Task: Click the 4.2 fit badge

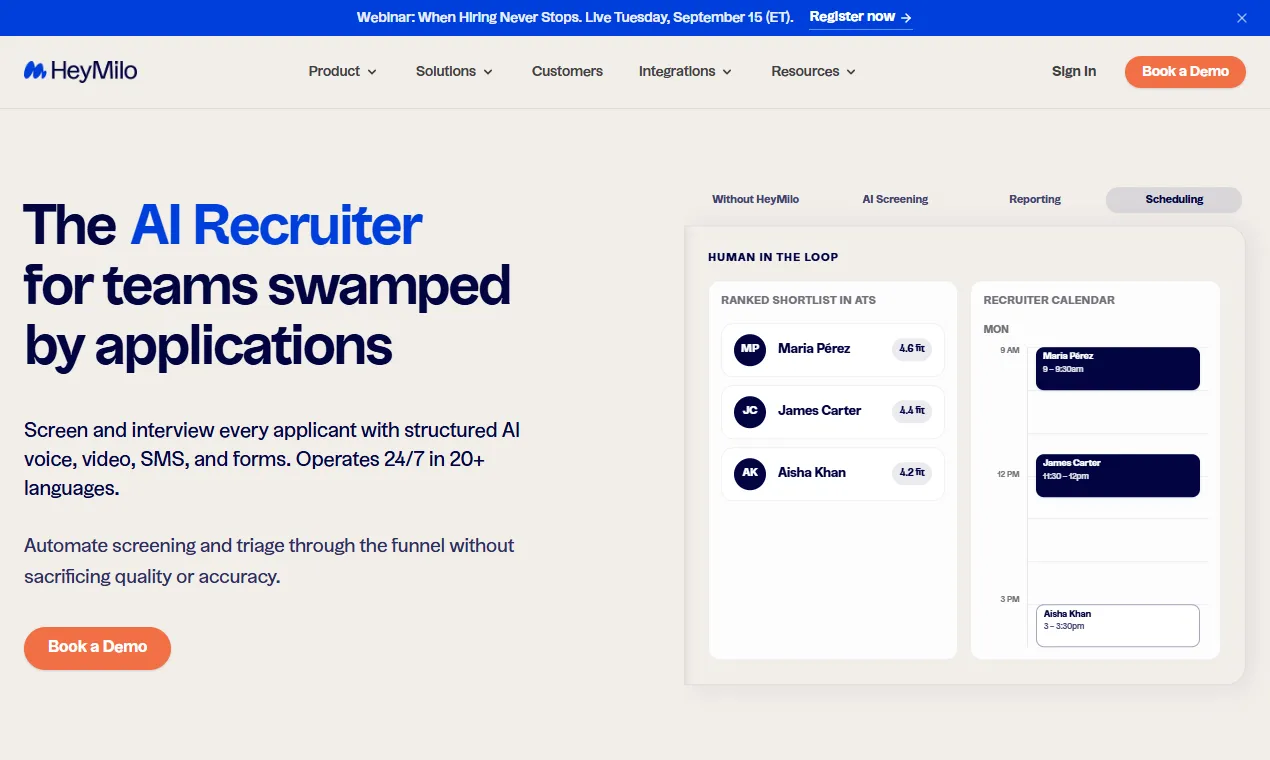Action: [912, 473]
